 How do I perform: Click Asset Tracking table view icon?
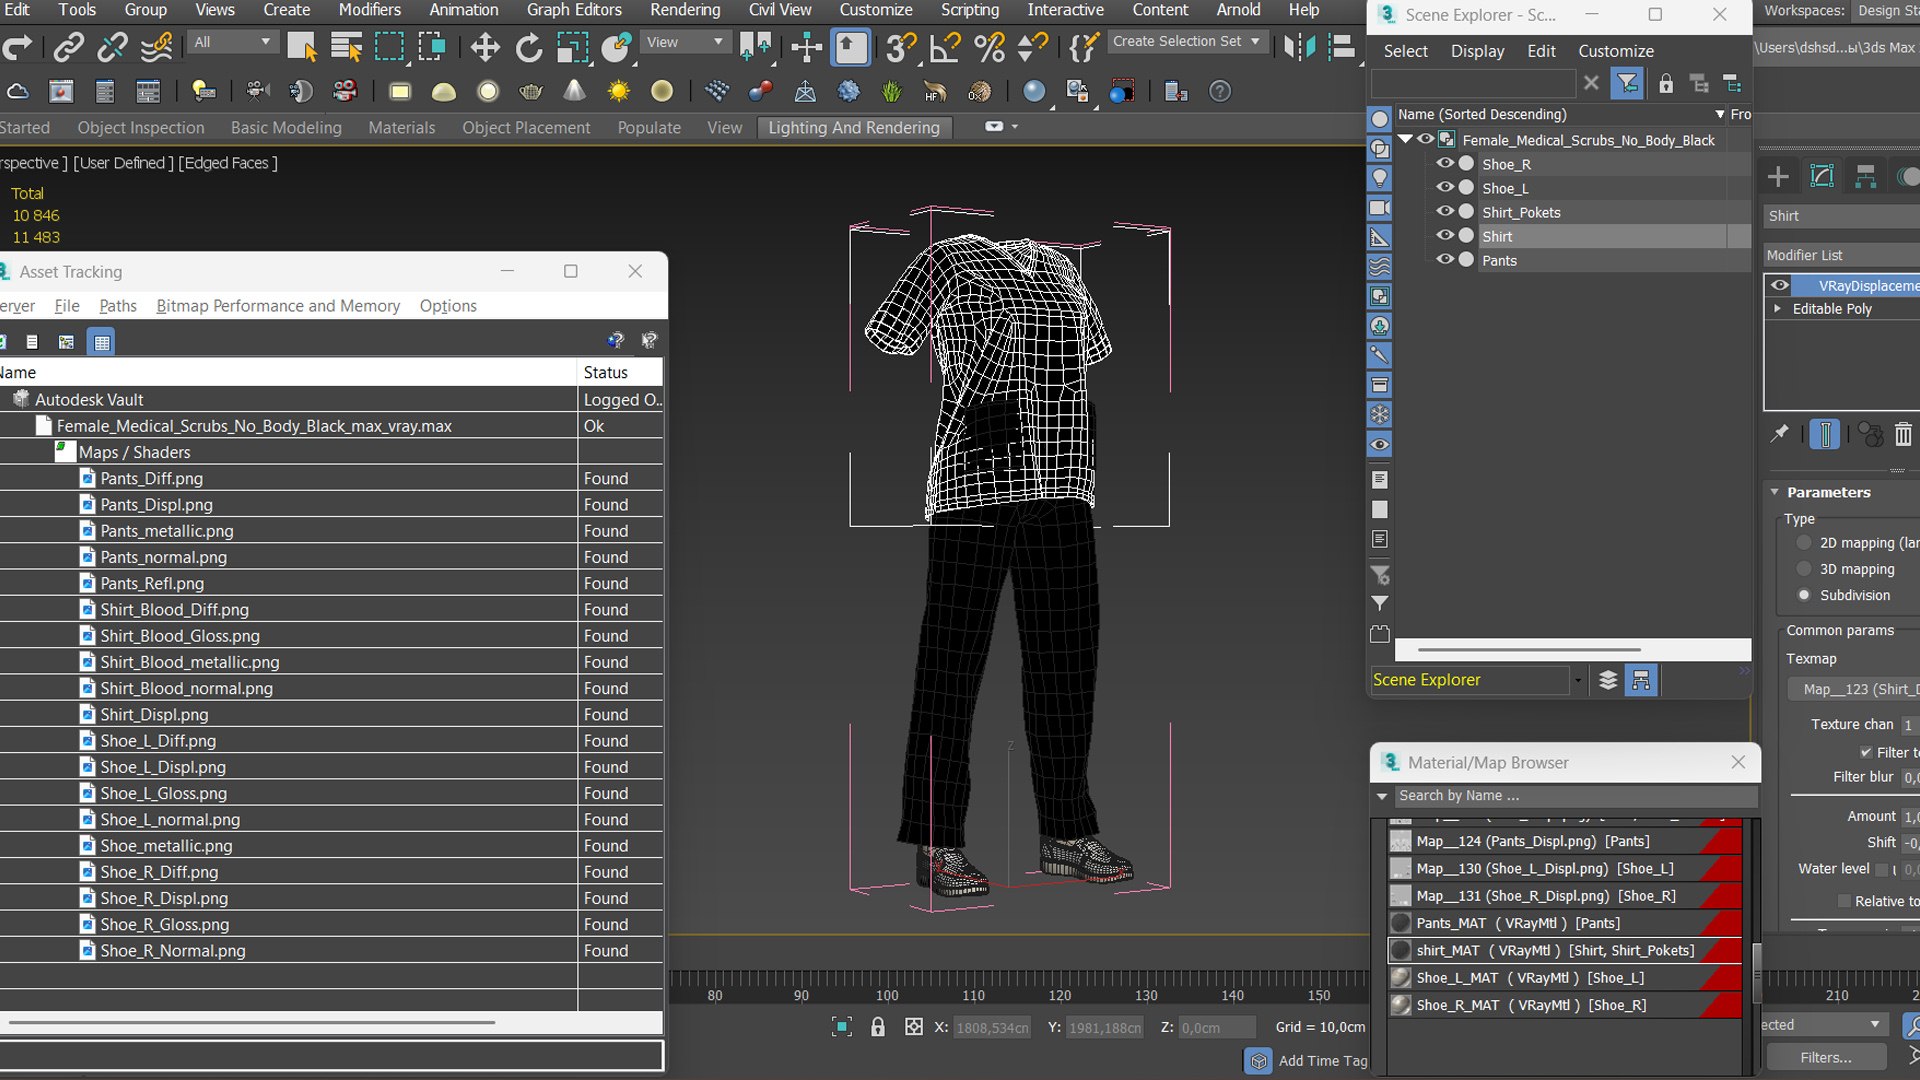tap(102, 342)
